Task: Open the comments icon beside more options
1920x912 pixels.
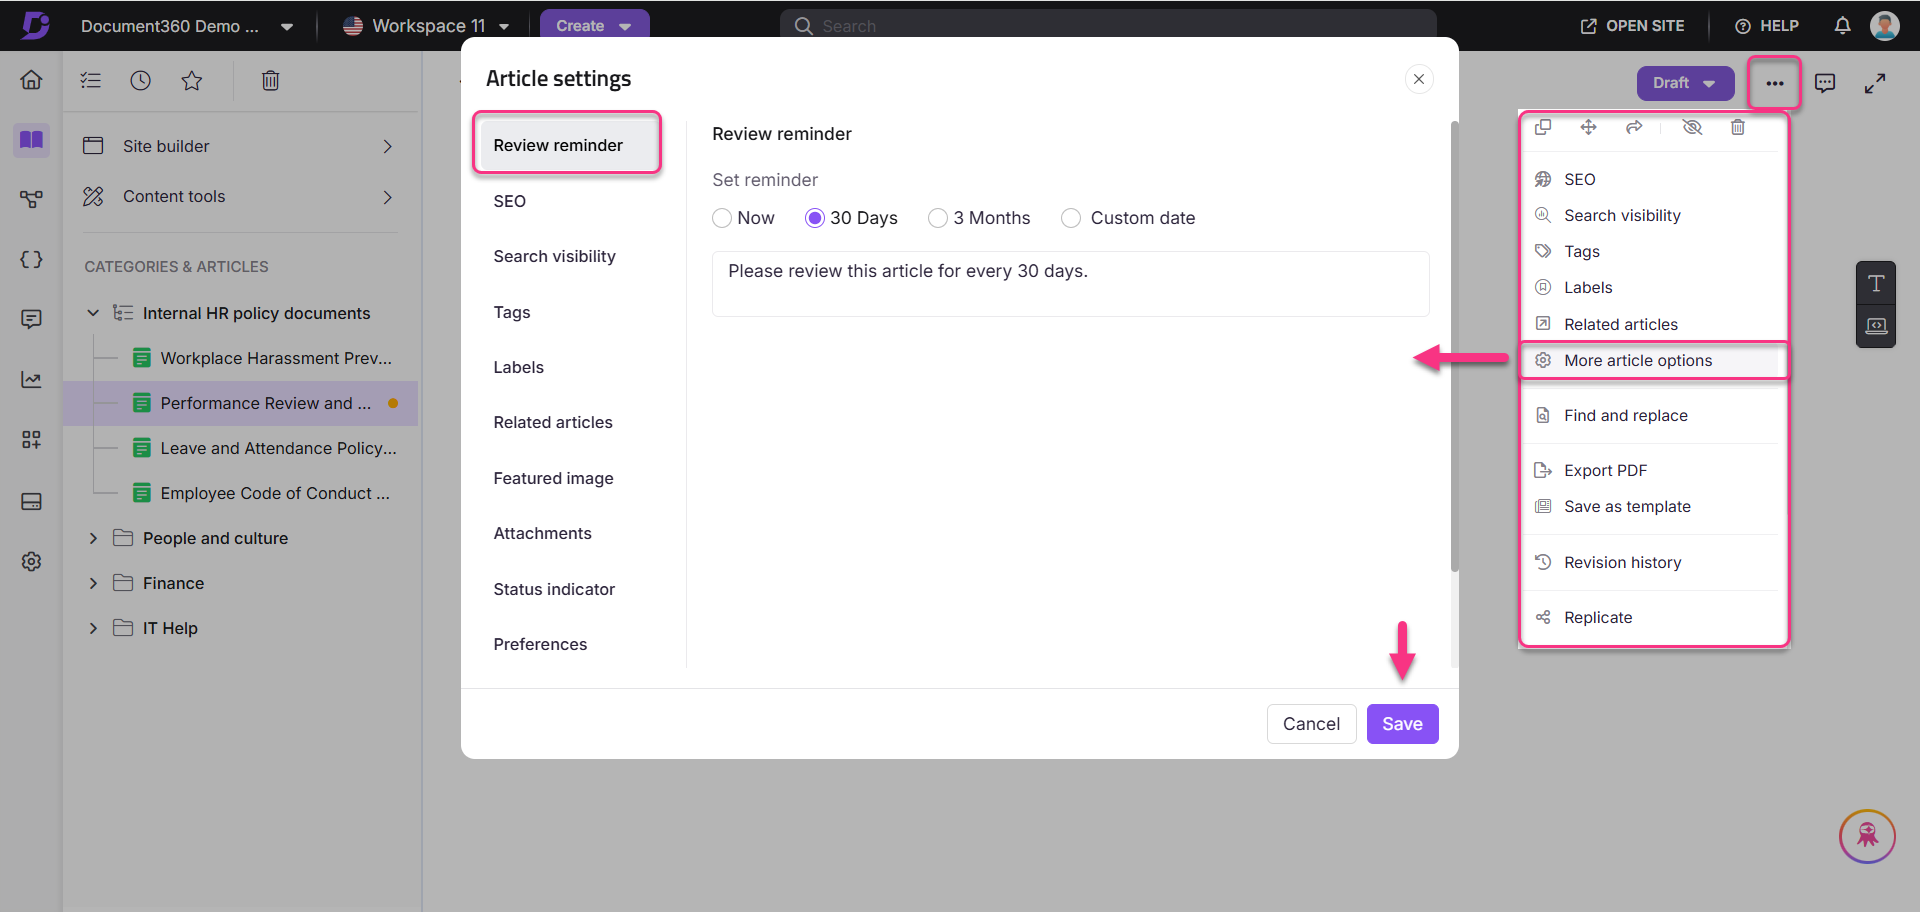Action: click(1825, 83)
